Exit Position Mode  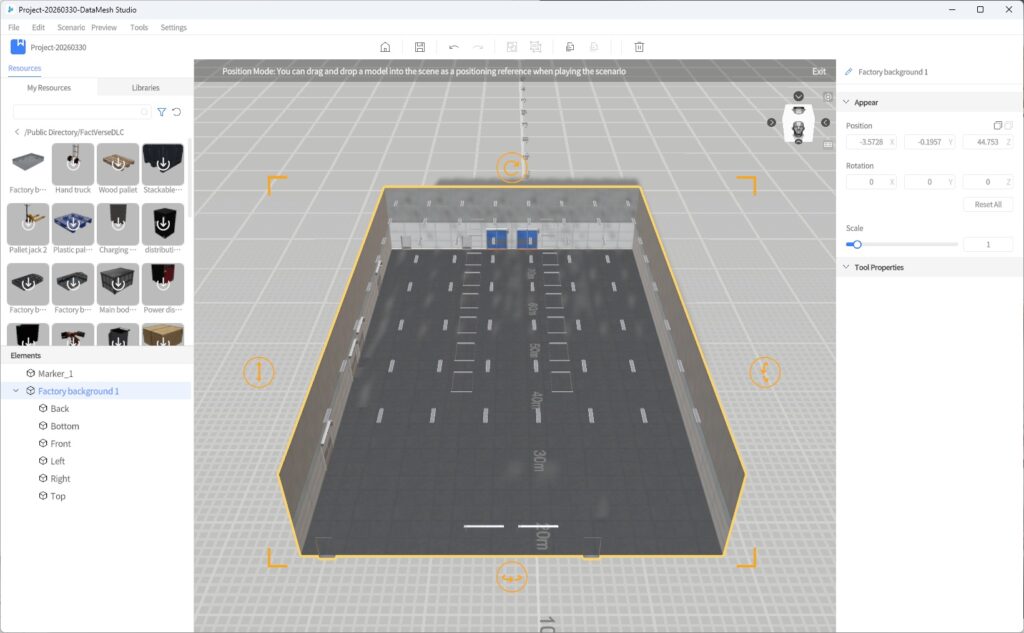click(819, 71)
